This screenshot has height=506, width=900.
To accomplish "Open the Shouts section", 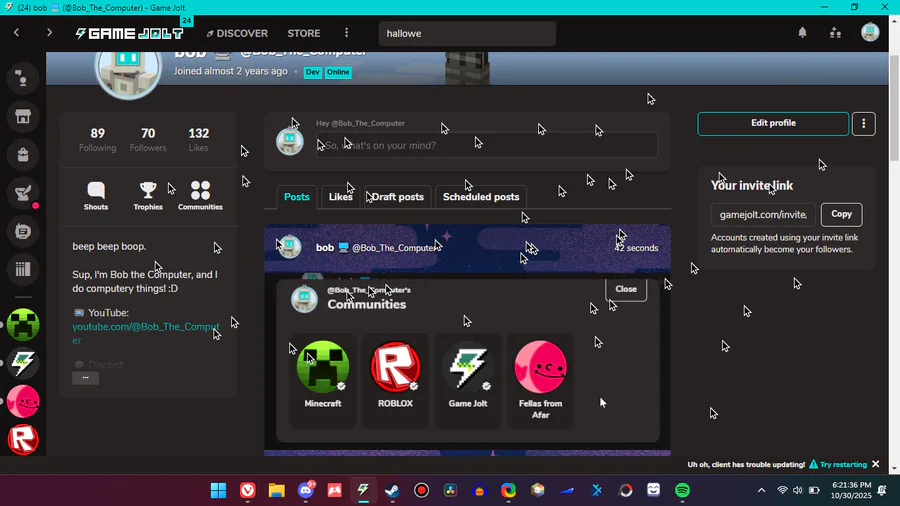I will click(96, 196).
